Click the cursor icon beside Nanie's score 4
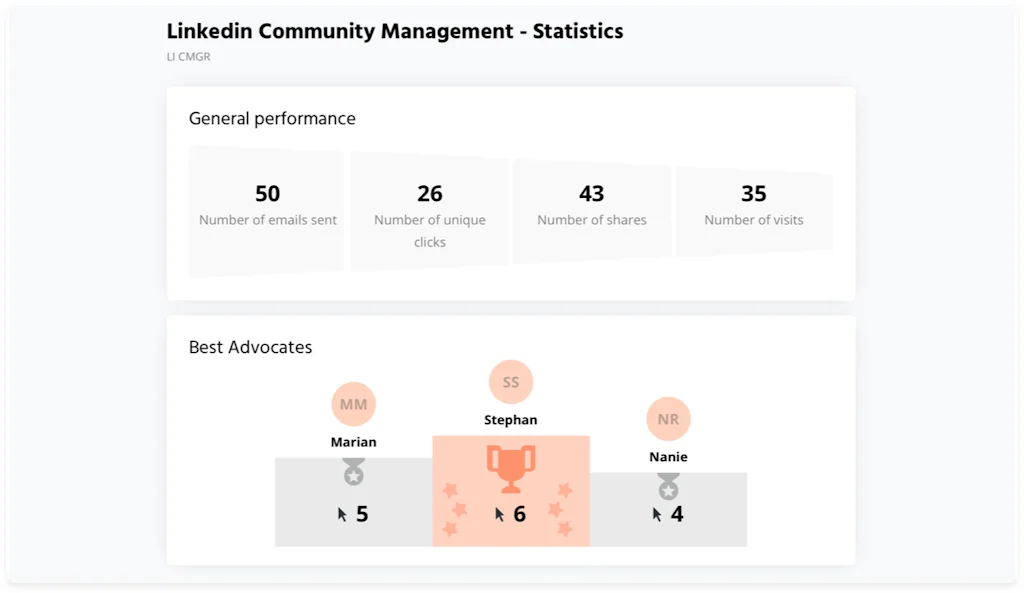 tap(657, 515)
